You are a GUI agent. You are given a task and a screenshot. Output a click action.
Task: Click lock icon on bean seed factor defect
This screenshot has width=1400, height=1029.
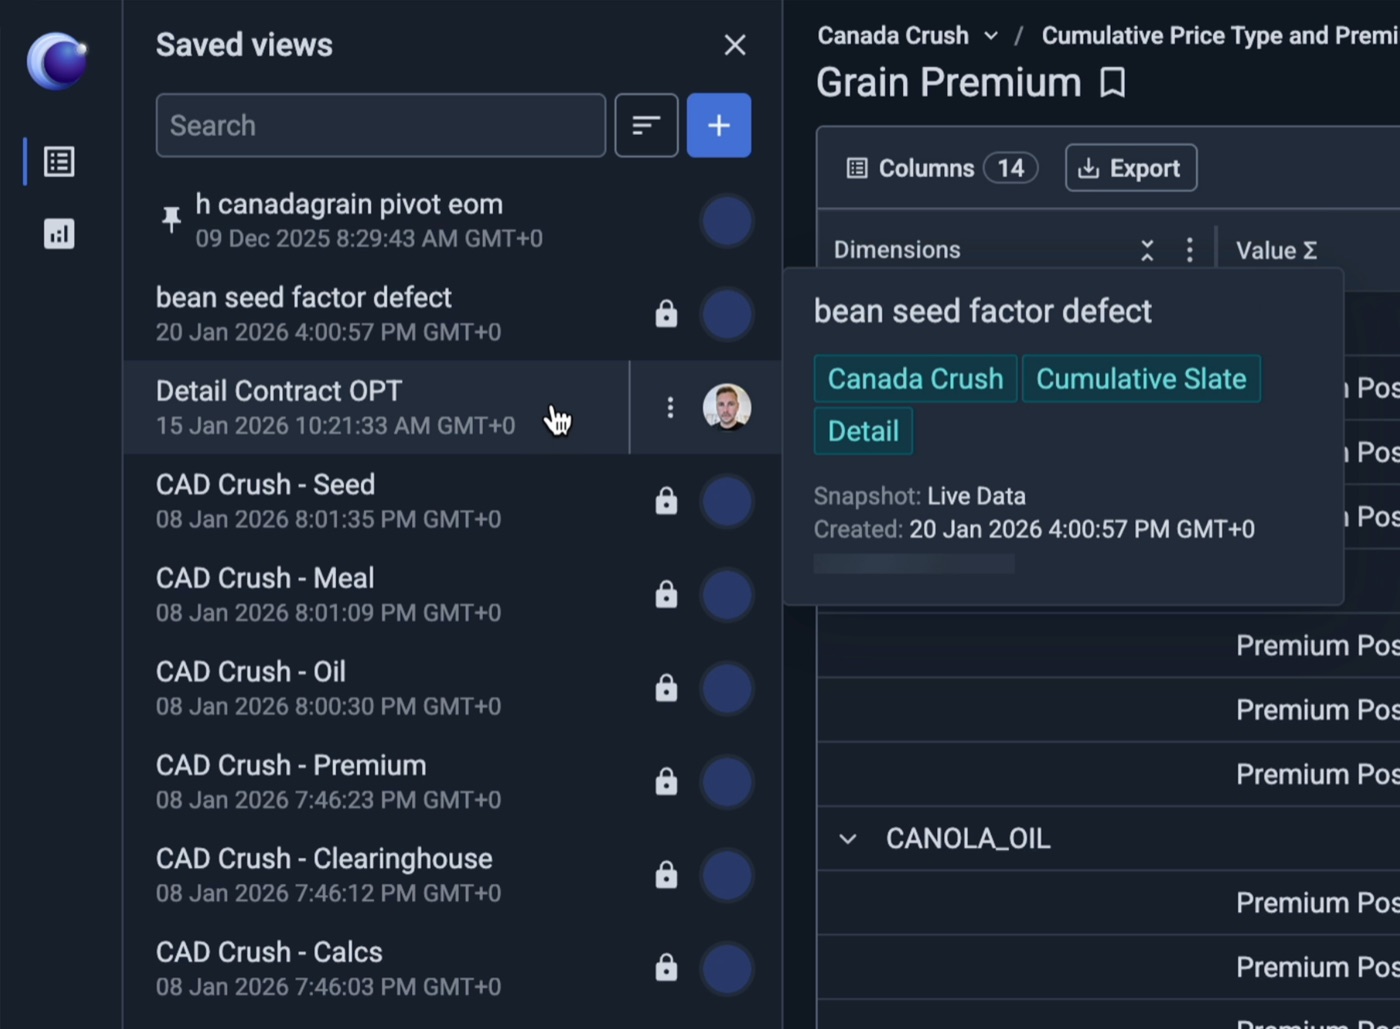tap(666, 314)
